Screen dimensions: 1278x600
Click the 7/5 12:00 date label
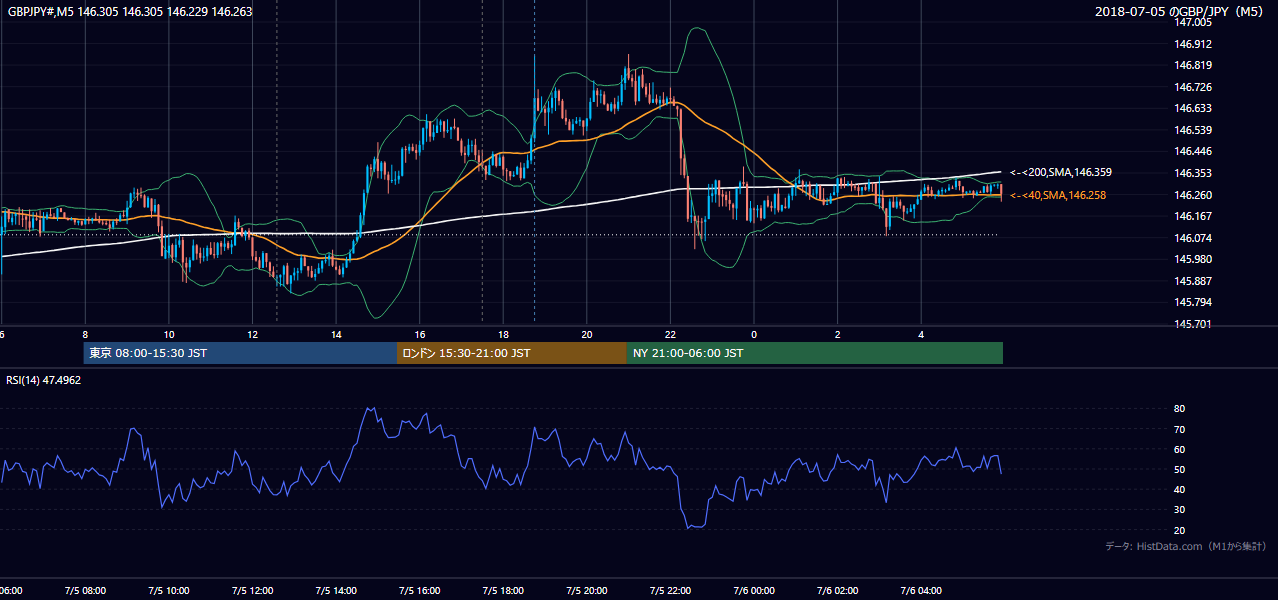252,590
